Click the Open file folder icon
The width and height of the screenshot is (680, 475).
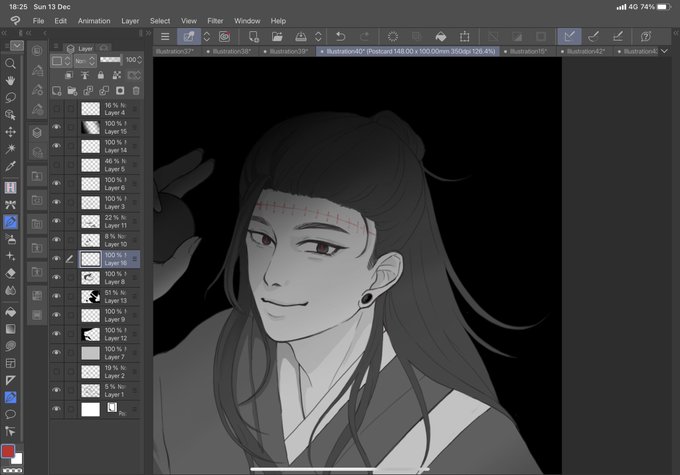277,37
